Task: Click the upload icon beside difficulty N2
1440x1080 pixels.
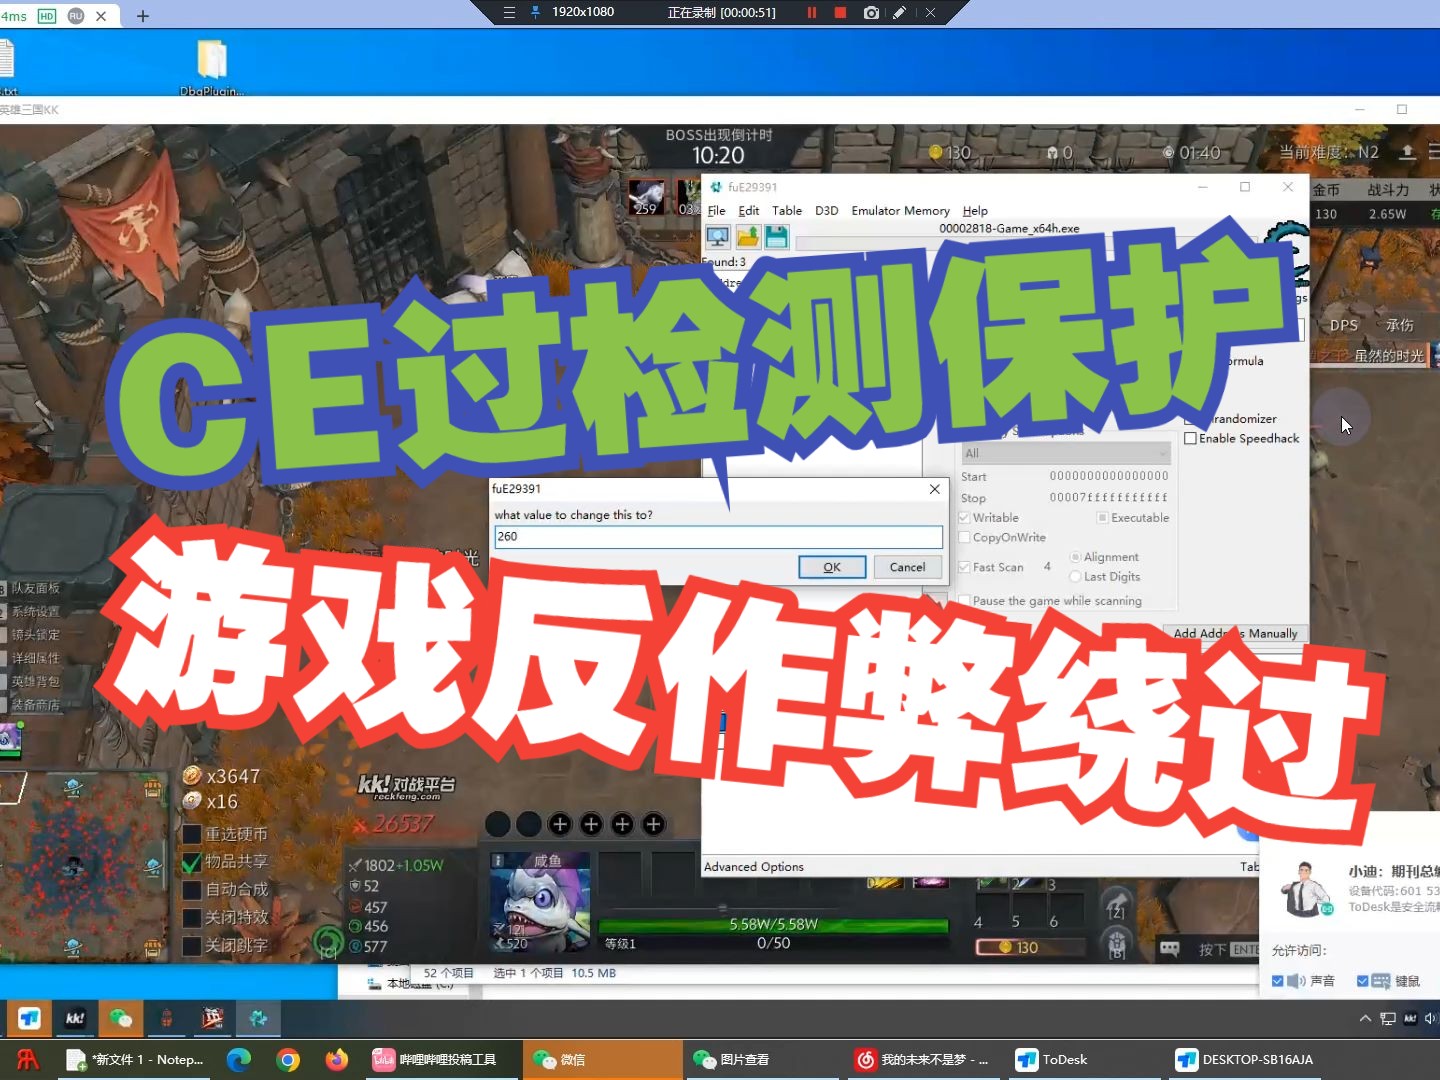Action: (x=1407, y=152)
